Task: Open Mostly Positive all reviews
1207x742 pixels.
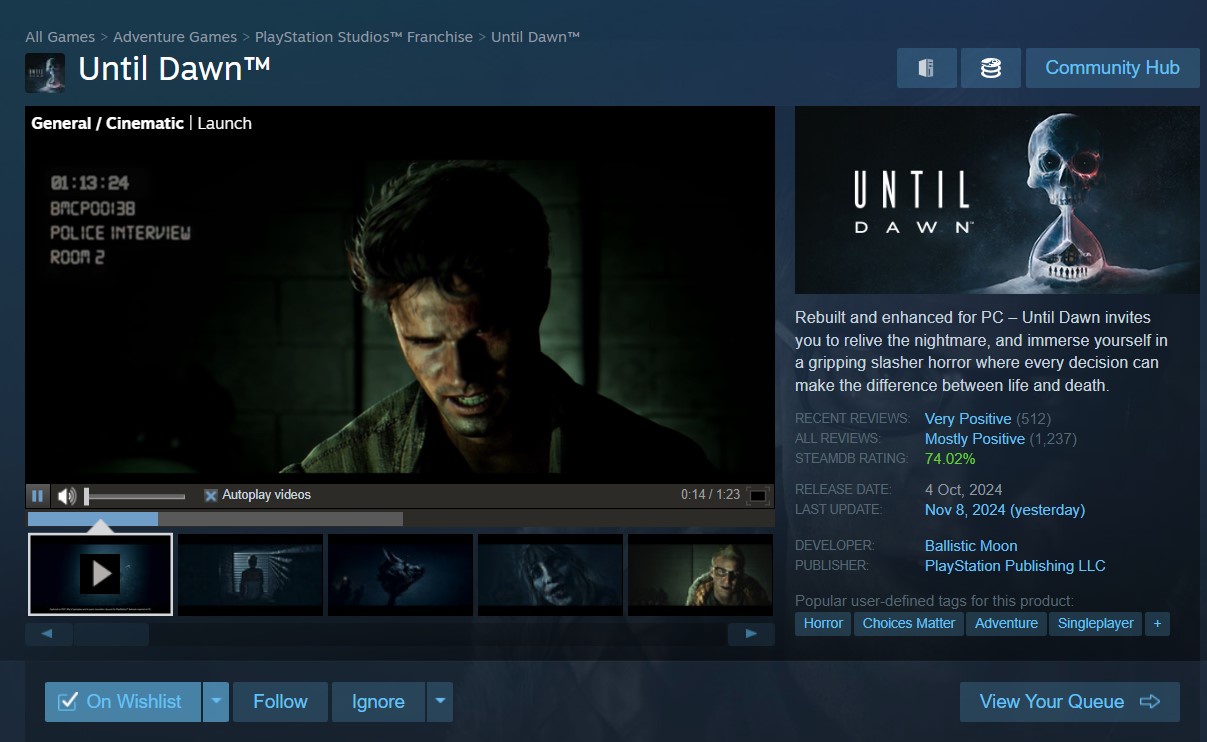Action: (x=975, y=439)
